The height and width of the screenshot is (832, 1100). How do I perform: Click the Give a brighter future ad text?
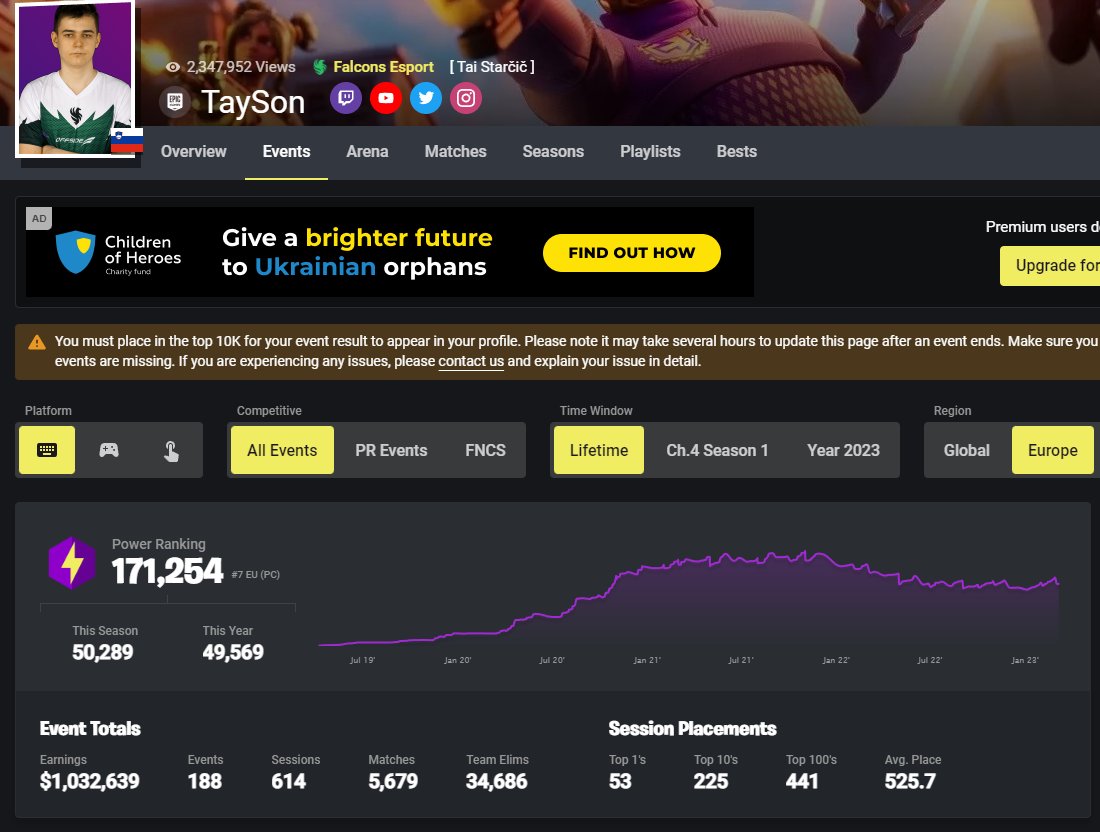click(x=357, y=253)
